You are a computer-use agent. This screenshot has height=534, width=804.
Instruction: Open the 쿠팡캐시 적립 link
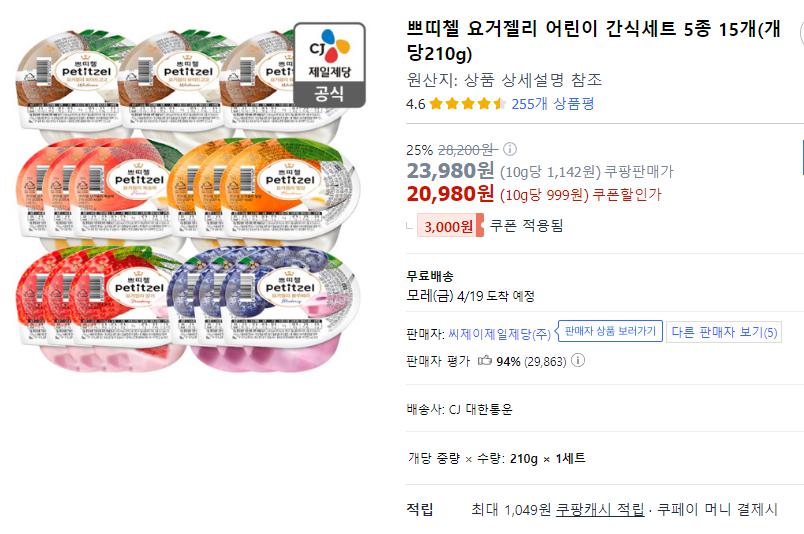(600, 509)
